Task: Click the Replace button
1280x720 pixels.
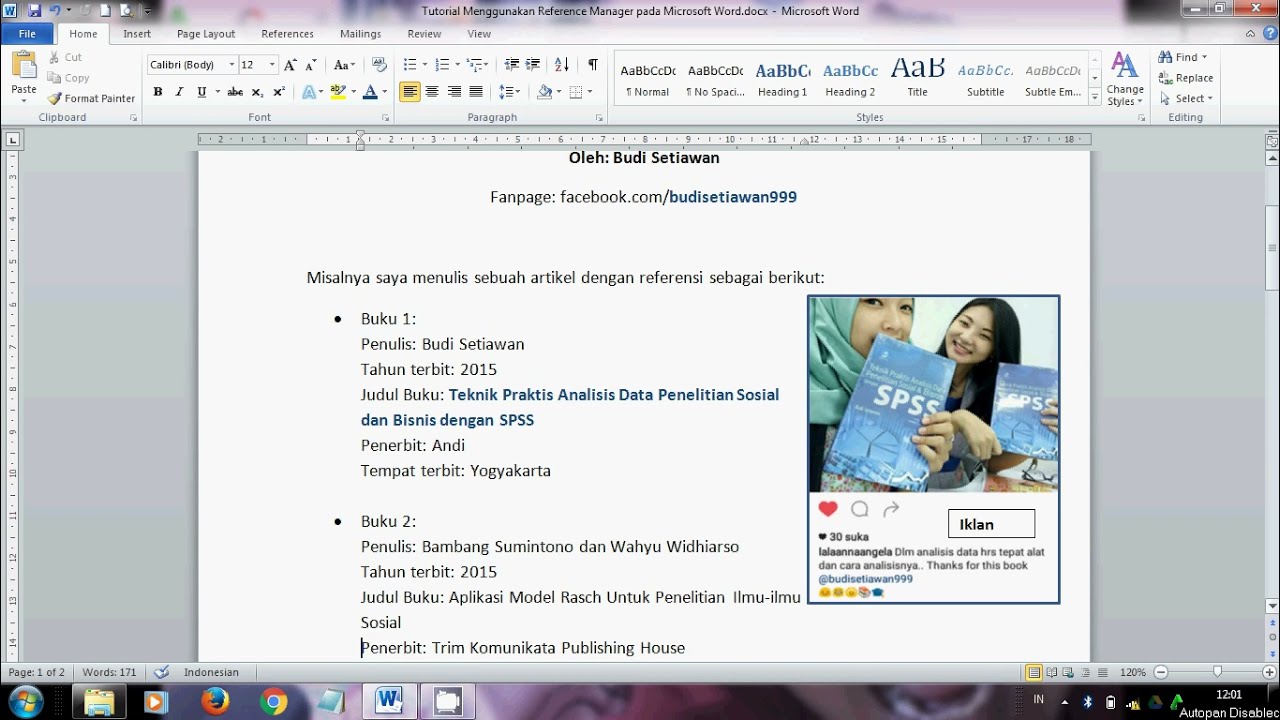Action: pos(1186,78)
